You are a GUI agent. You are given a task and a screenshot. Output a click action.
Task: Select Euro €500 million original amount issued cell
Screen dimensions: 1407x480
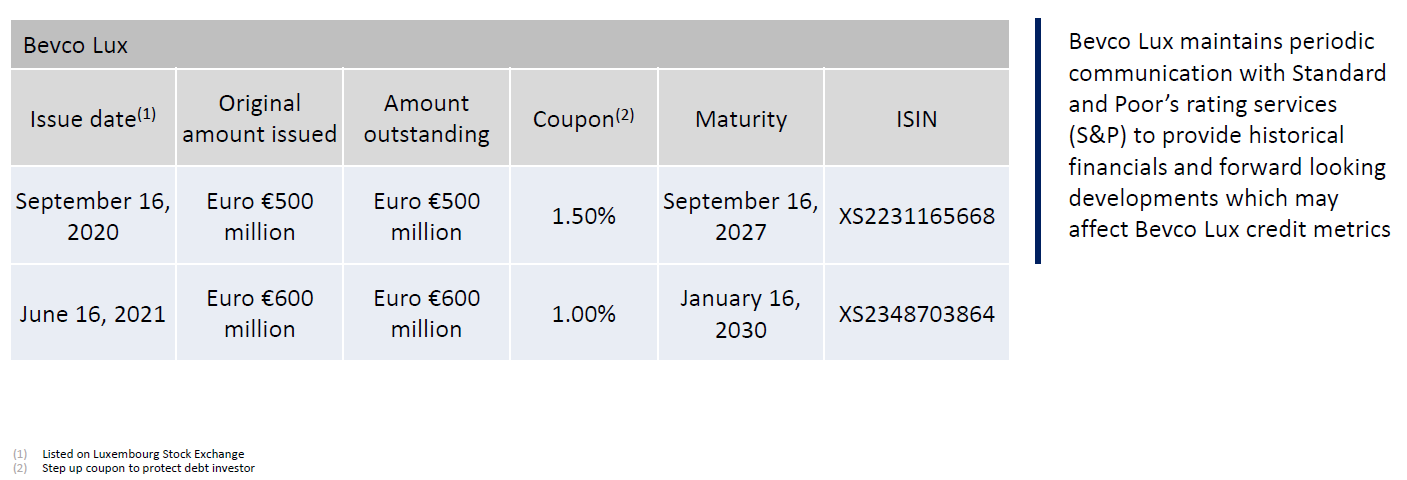[259, 216]
